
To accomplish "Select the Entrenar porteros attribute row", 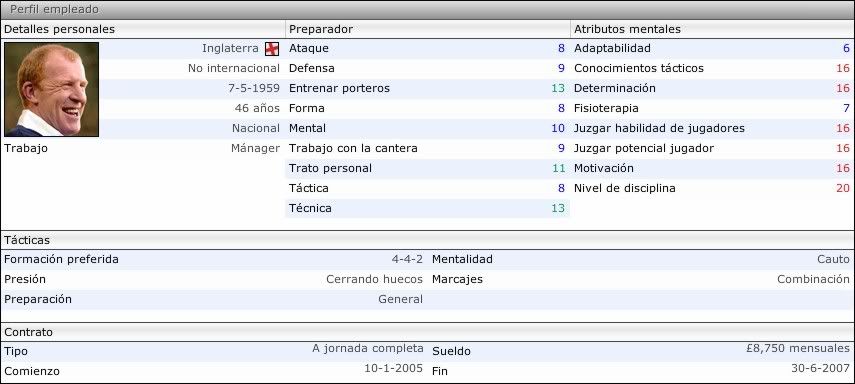I will coord(428,88).
